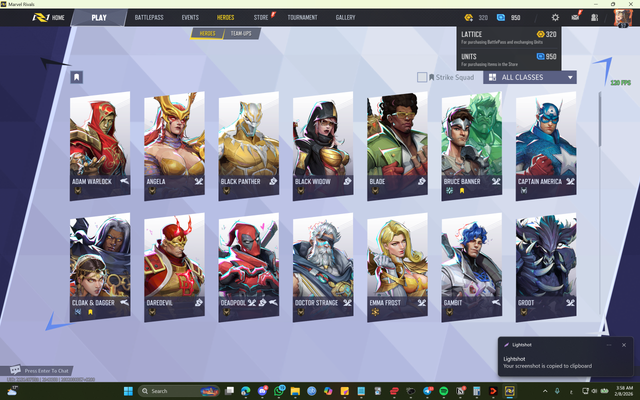This screenshot has width=640, height=400.
Task: Open WhatsApp from the taskbar
Action: pyautogui.click(x=279, y=391)
